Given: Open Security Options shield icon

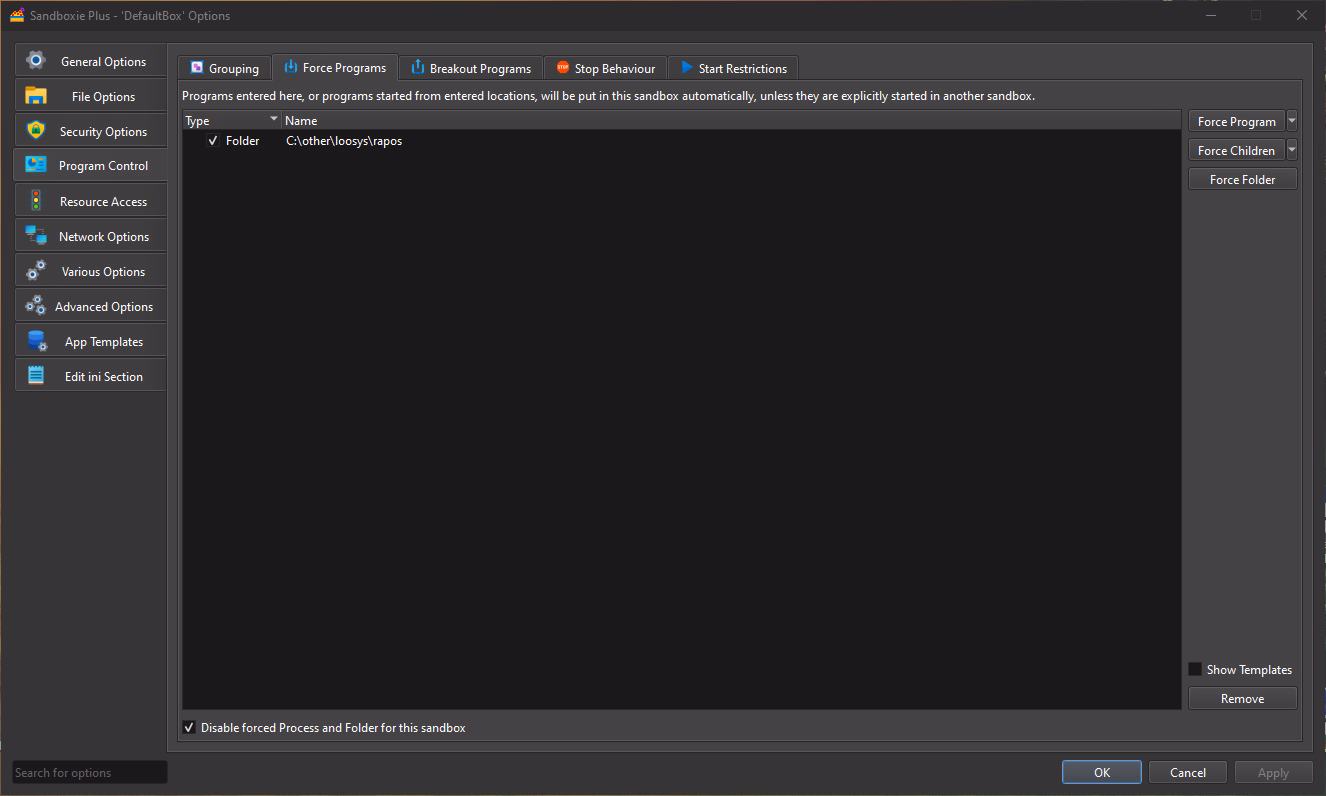Looking at the screenshot, I should pyautogui.click(x=36, y=131).
